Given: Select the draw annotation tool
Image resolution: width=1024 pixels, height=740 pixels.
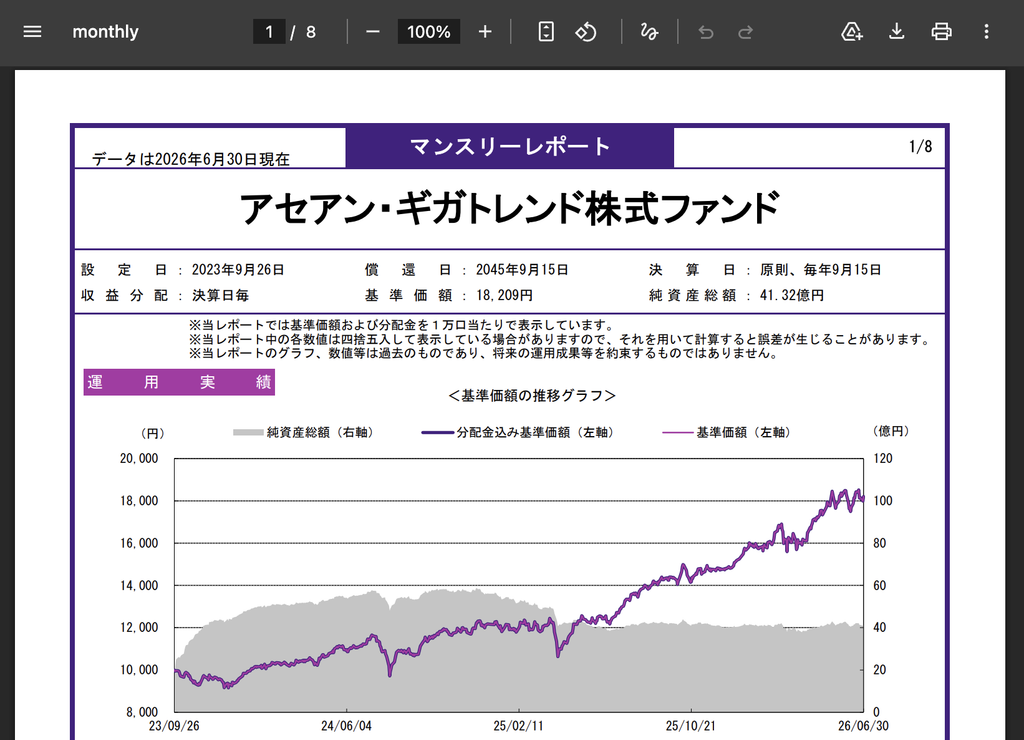Looking at the screenshot, I should click(x=649, y=31).
